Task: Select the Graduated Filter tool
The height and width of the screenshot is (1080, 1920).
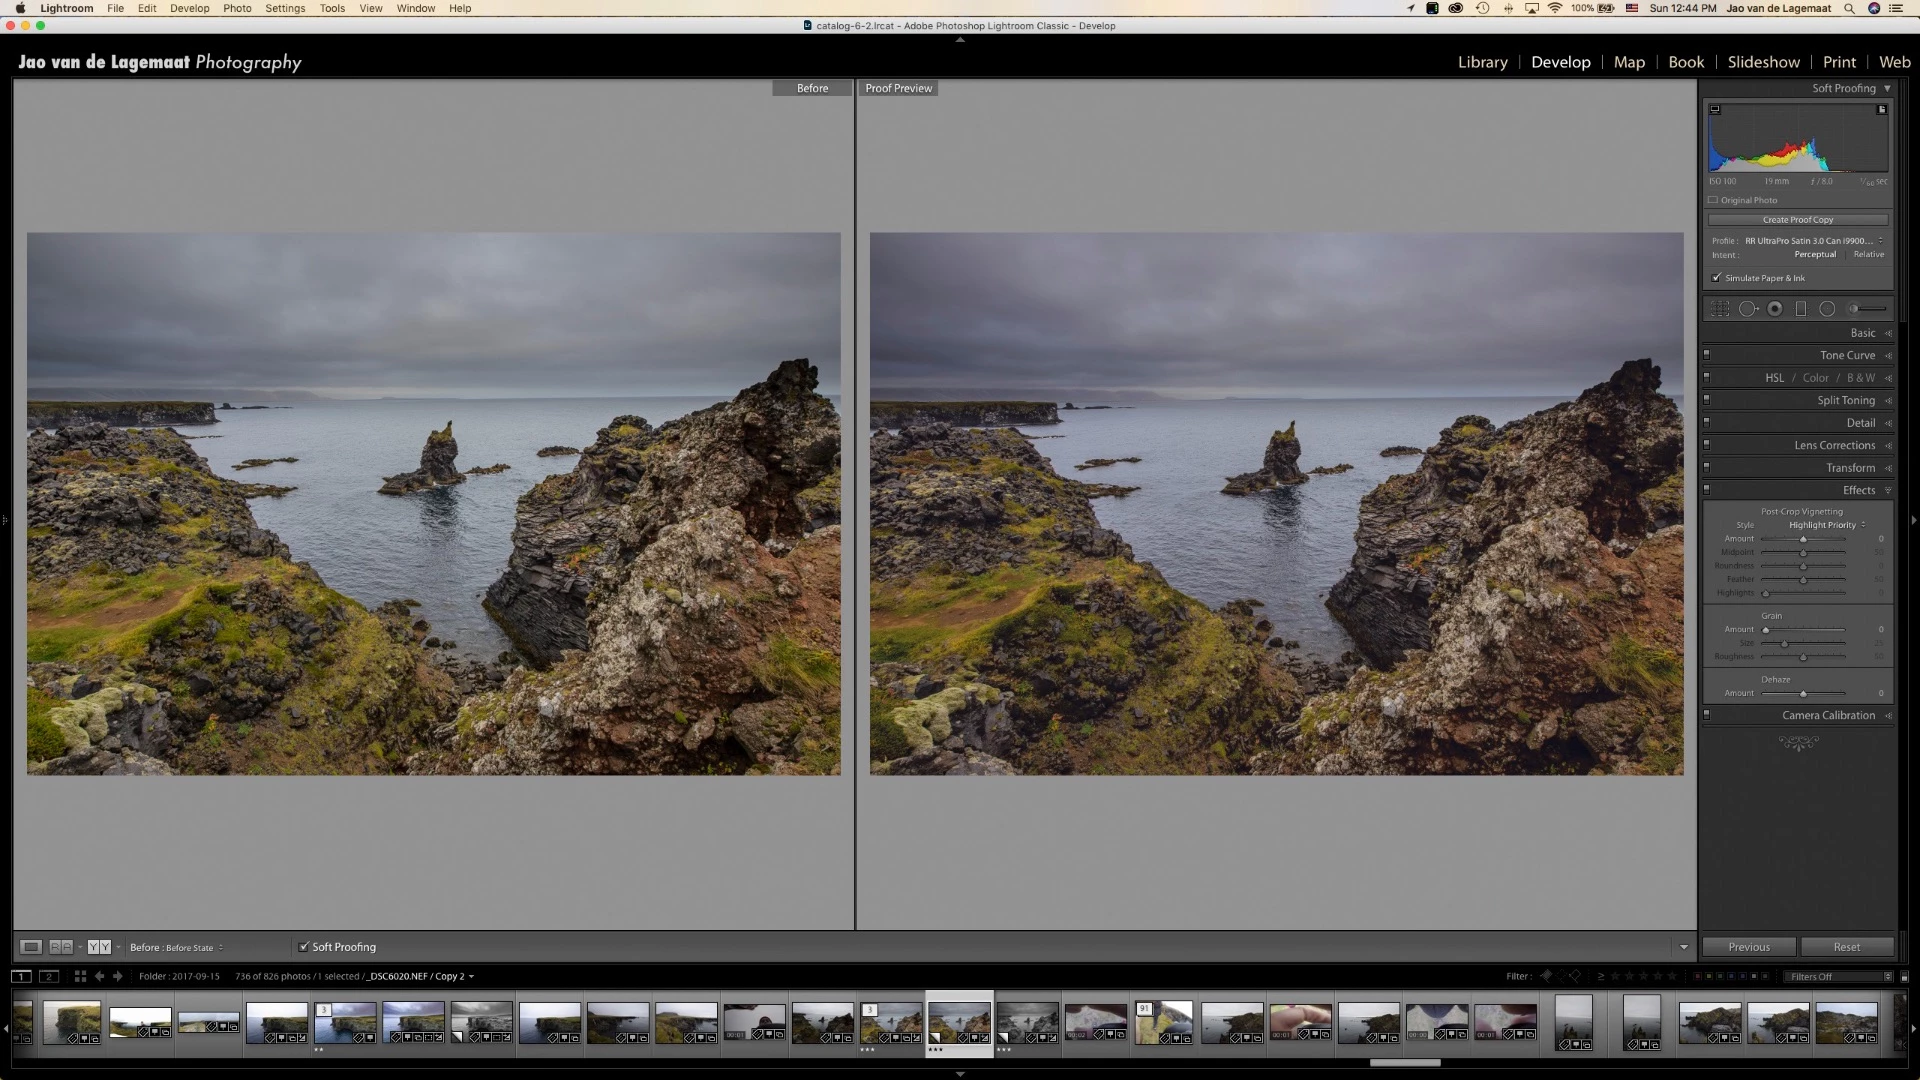Action: (x=1801, y=309)
